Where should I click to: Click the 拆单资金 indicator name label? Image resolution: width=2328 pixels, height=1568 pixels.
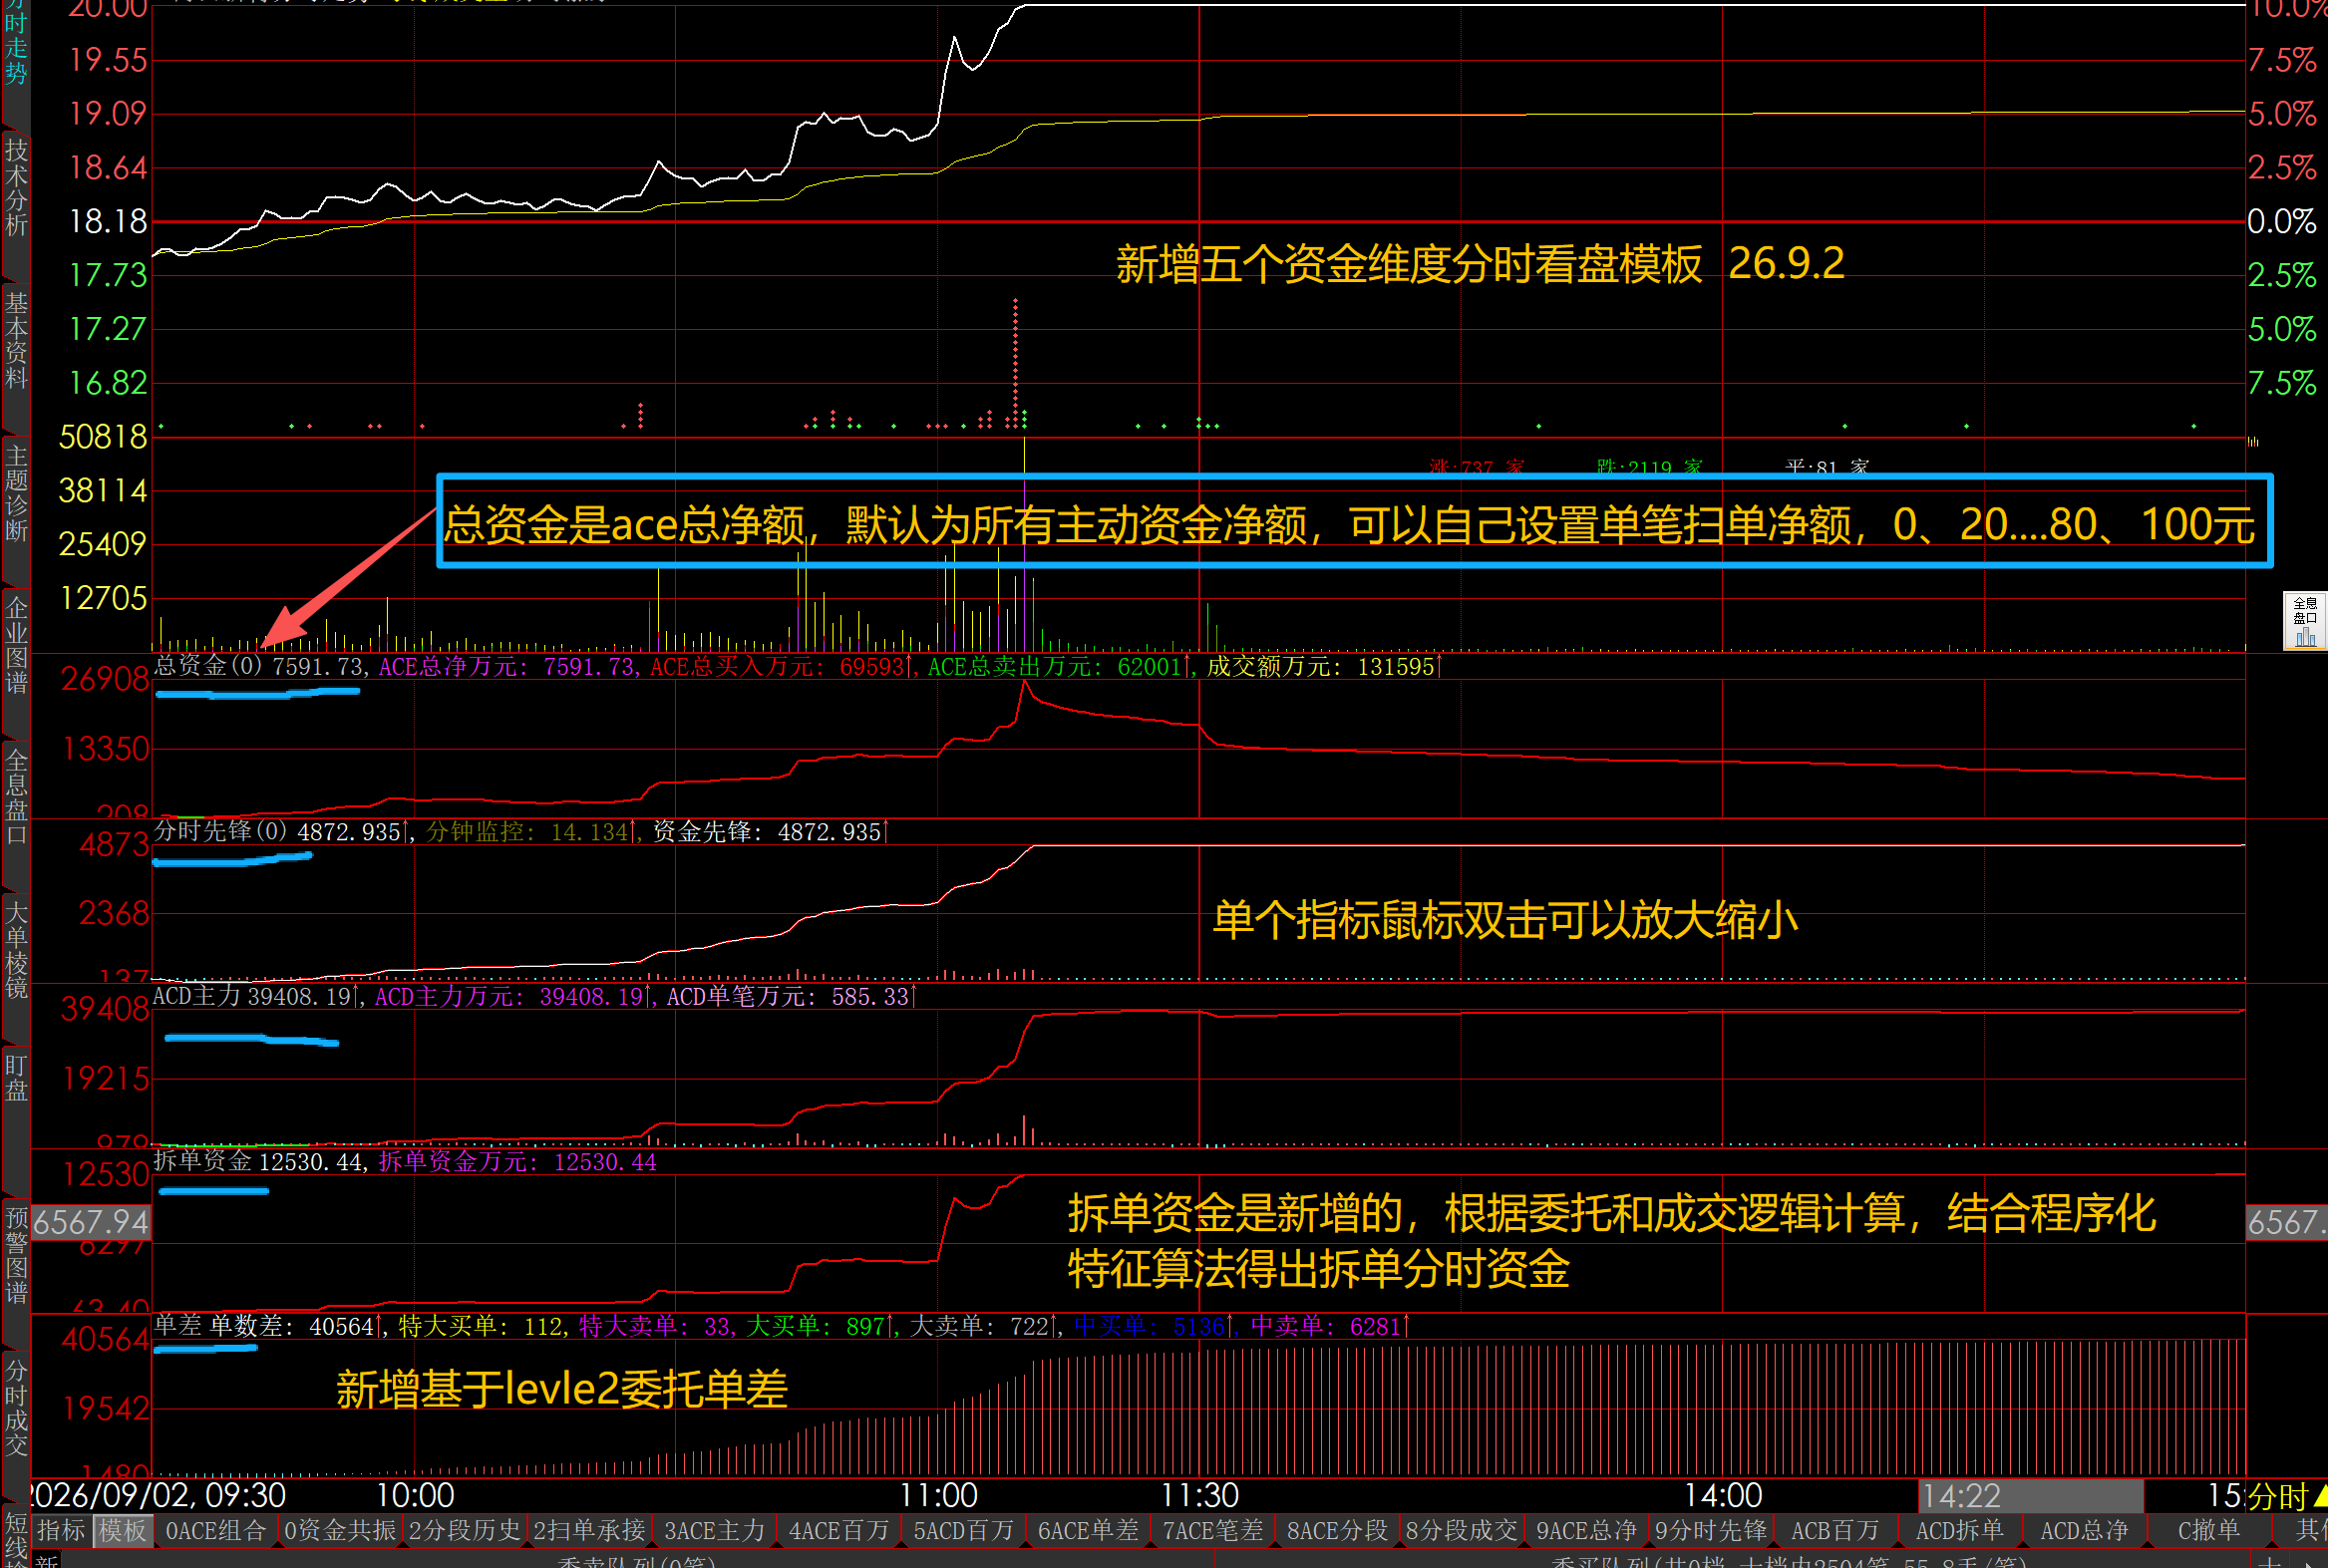(x=202, y=1161)
